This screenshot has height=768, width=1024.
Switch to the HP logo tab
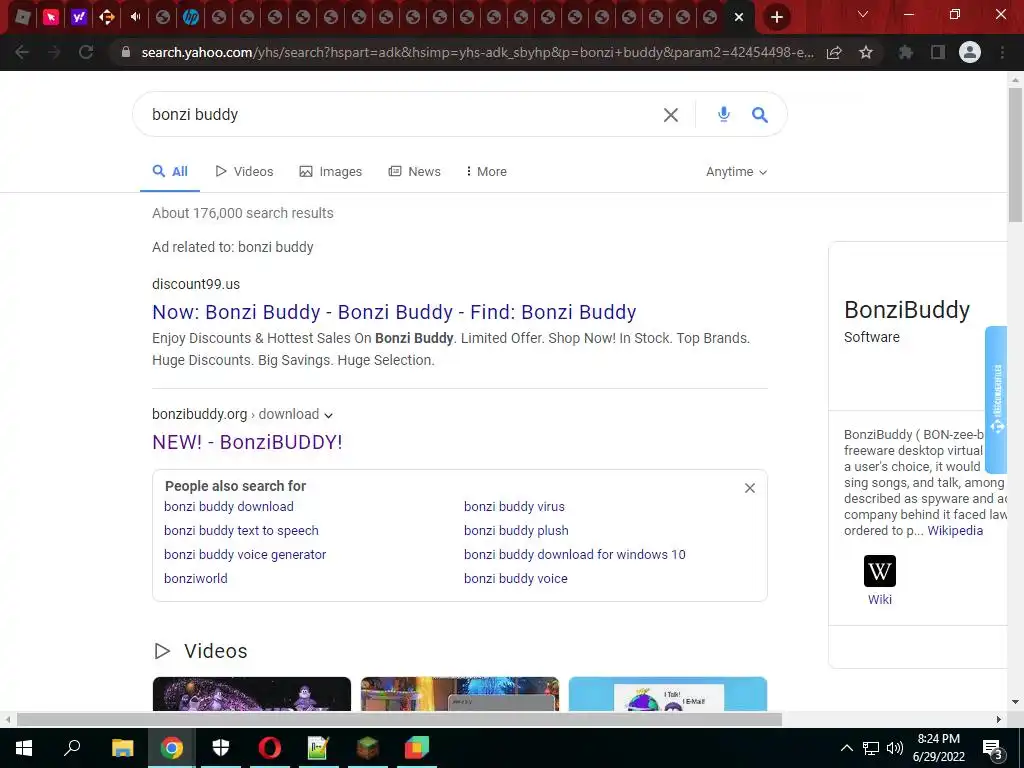(191, 17)
